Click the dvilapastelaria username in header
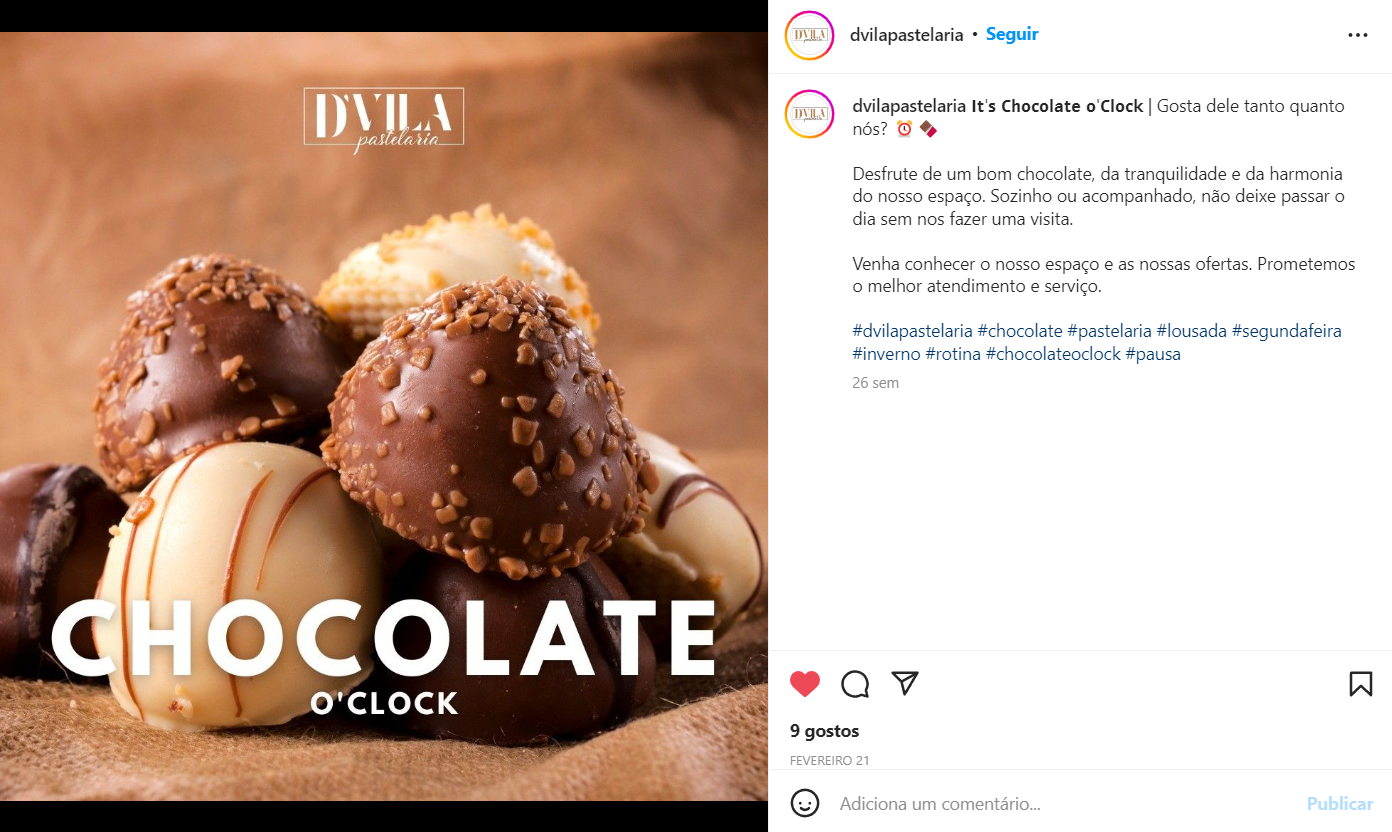The height and width of the screenshot is (832, 1392). 906,35
